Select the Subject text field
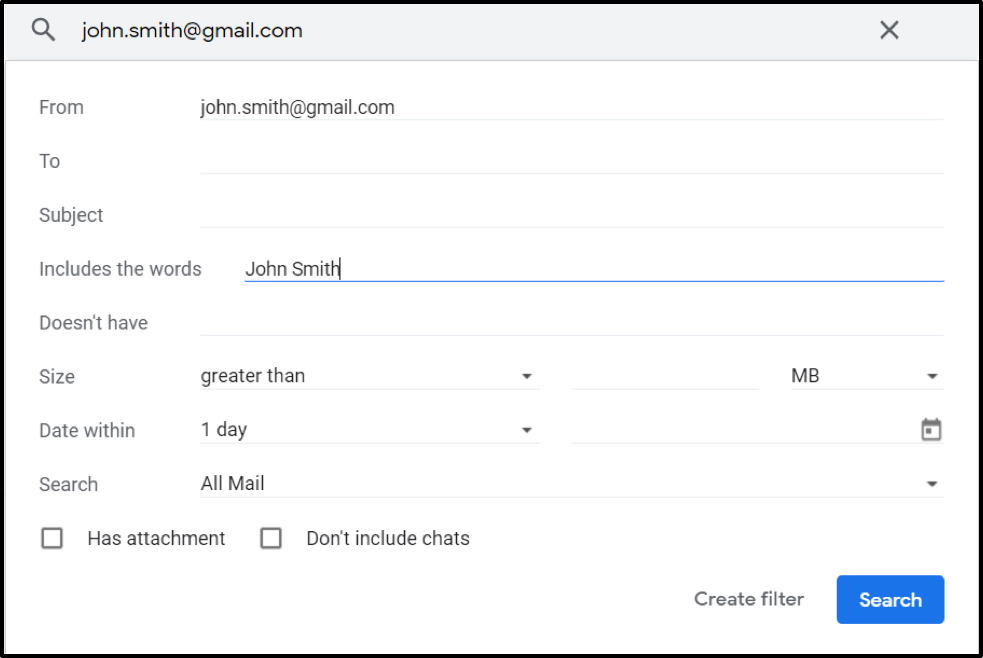Viewport: 983px width, 658px height. (x=570, y=216)
